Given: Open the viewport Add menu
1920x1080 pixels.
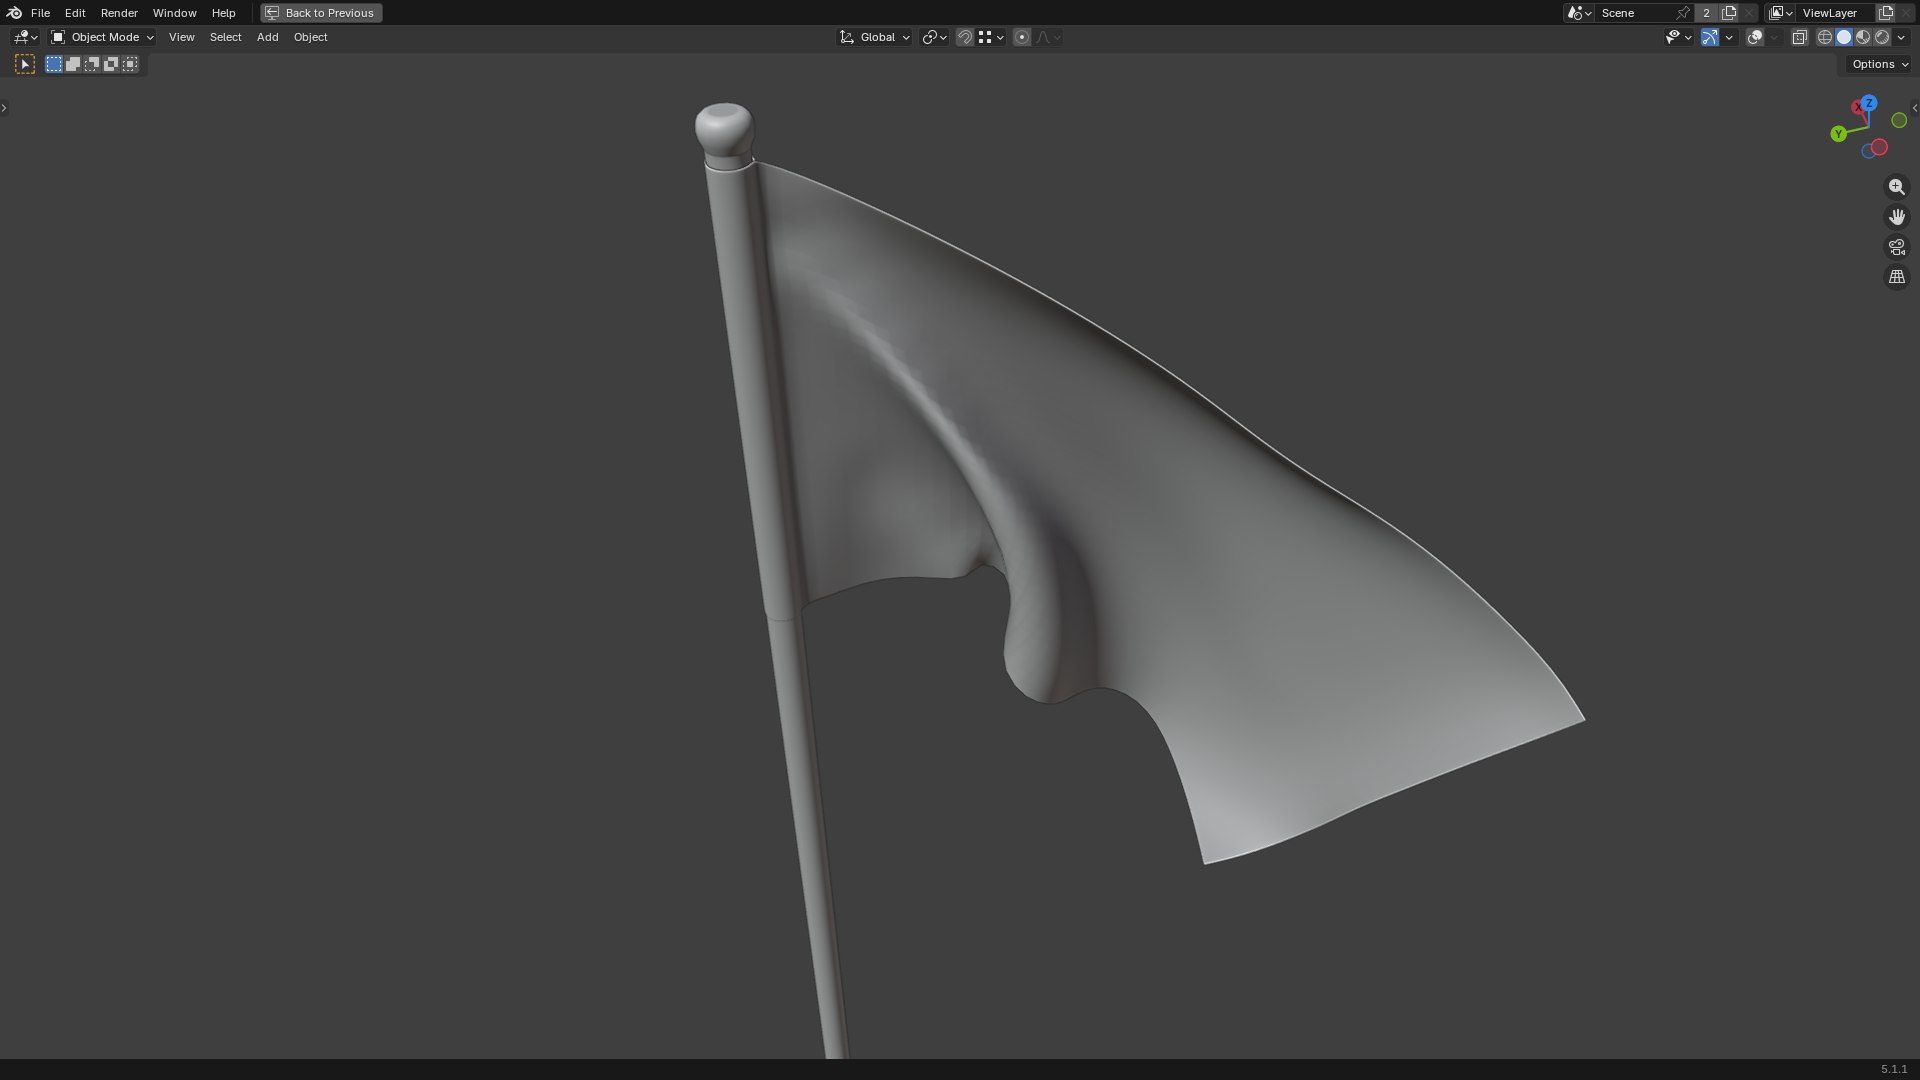Looking at the screenshot, I should coord(267,37).
